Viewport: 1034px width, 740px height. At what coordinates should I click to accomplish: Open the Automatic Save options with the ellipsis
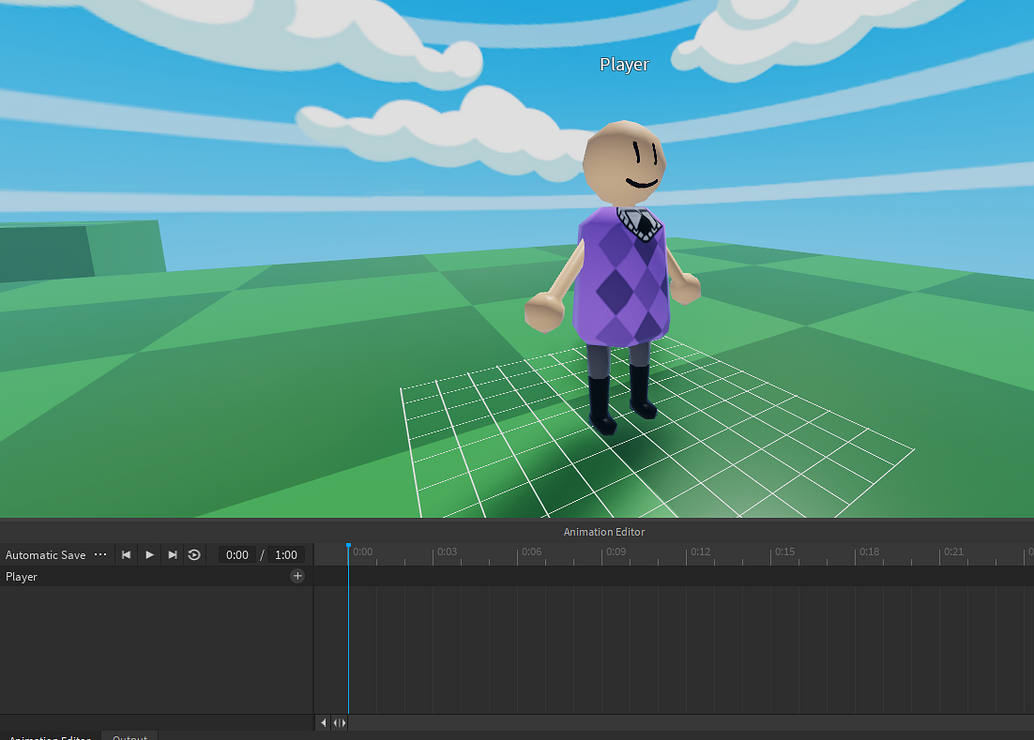pyautogui.click(x=100, y=554)
